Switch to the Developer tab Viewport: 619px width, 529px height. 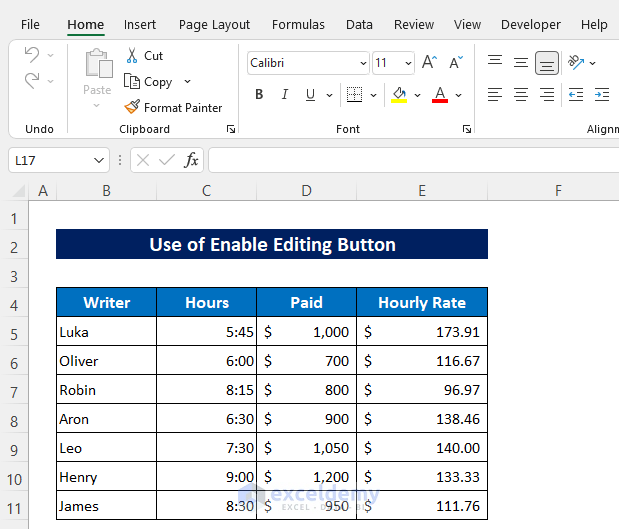click(x=531, y=24)
